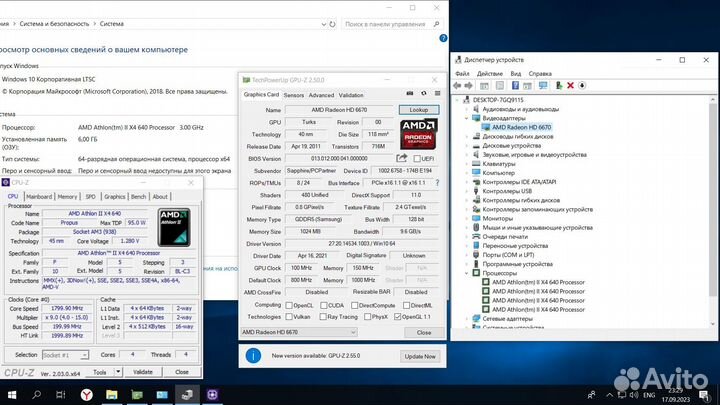
Task: Click the red X uninstall device icon
Action: pyautogui.click(x=570, y=85)
